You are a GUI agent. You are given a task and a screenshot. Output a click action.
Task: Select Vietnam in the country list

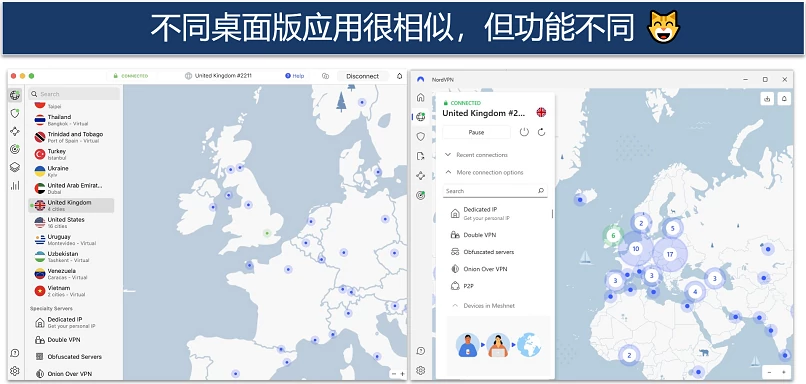[x=71, y=291]
